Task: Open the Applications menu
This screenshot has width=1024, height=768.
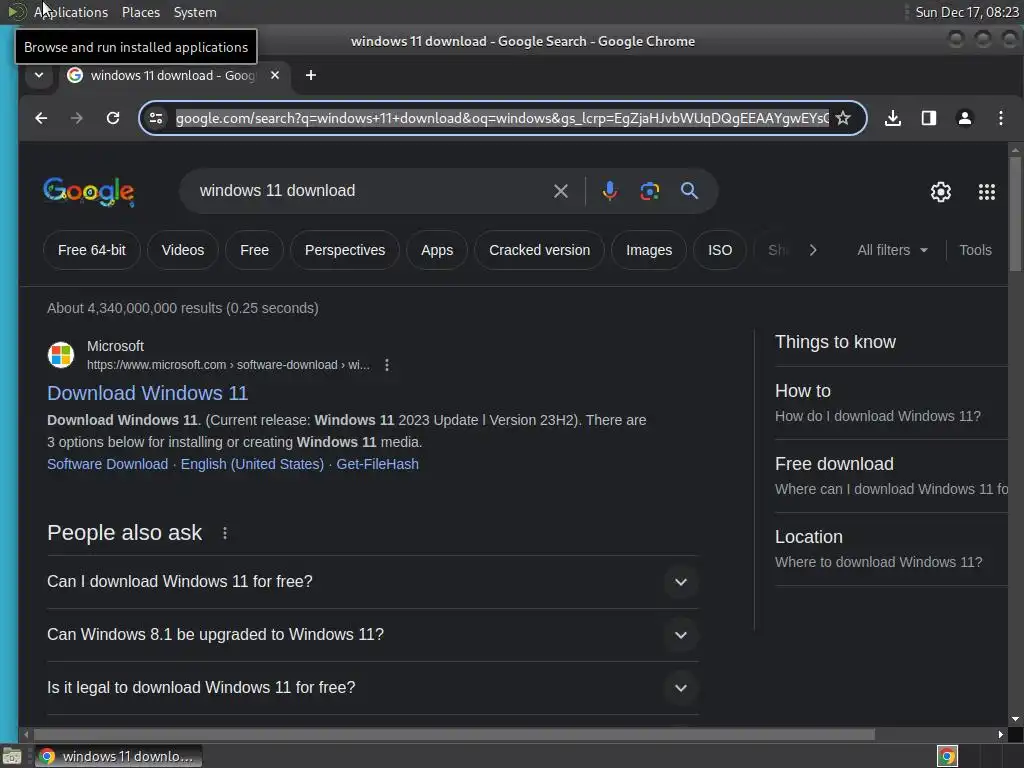Action: 71,12
